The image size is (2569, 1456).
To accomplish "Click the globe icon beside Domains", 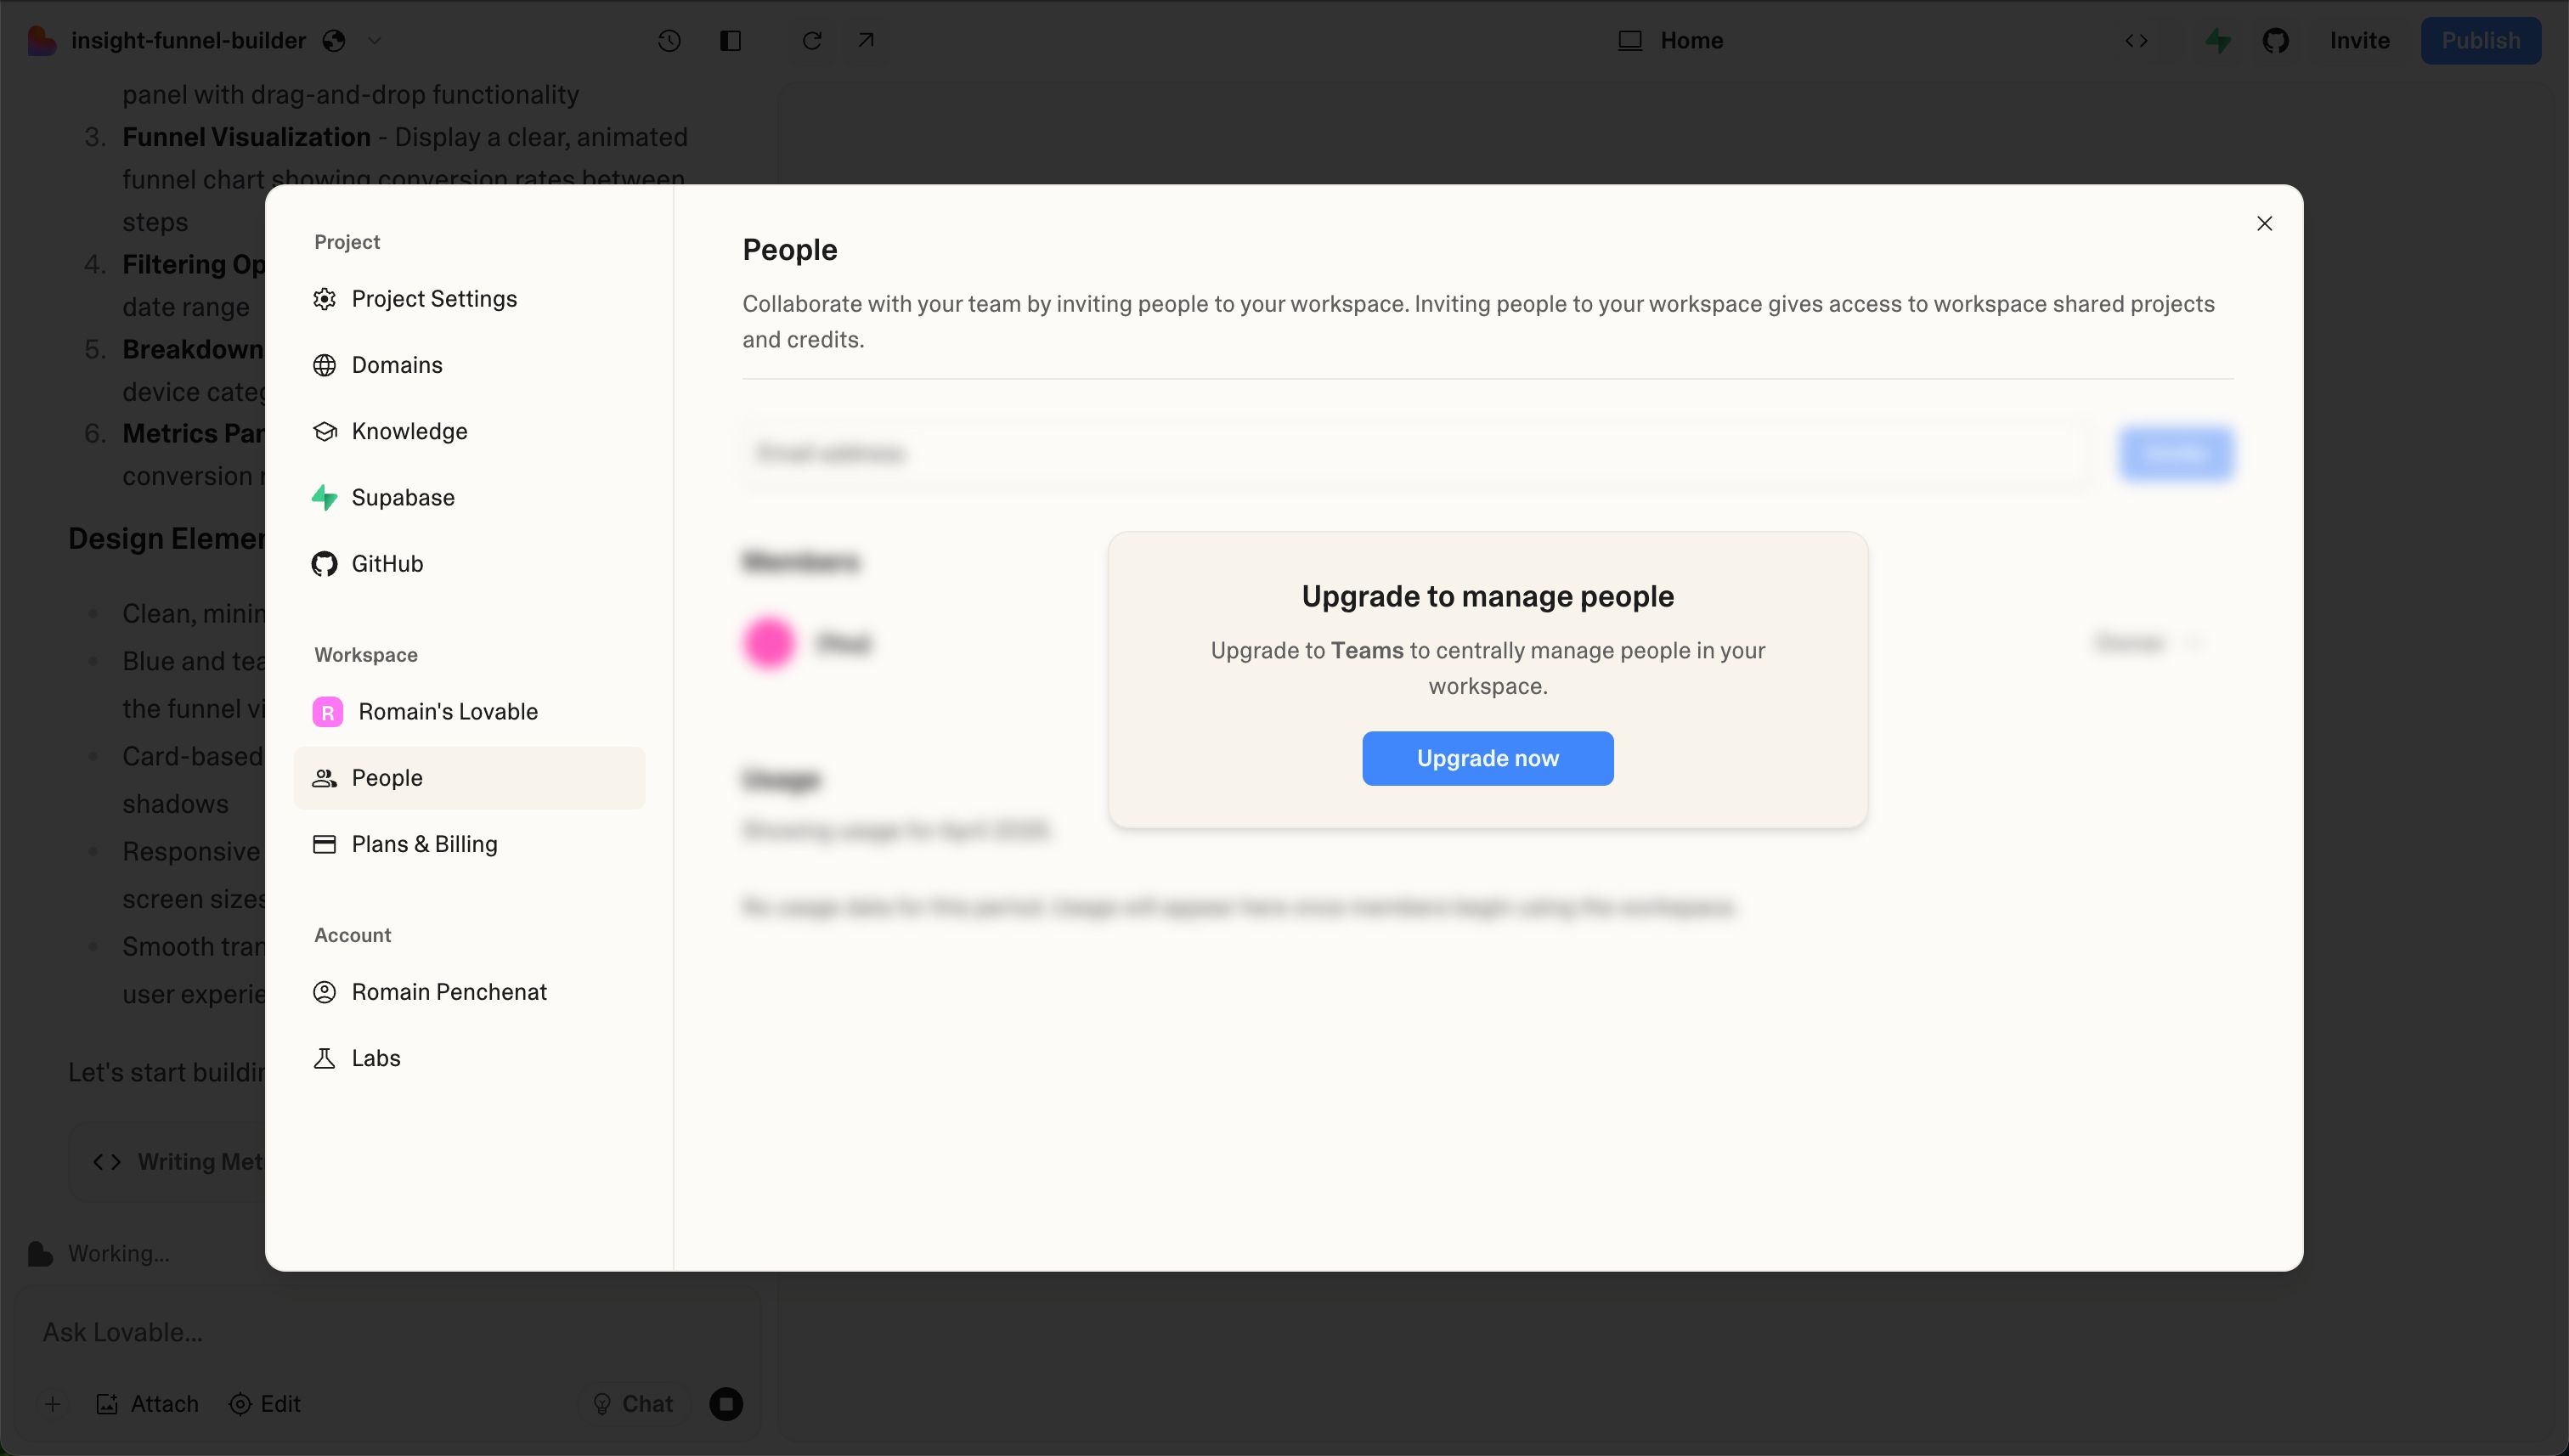I will pyautogui.click(x=324, y=365).
